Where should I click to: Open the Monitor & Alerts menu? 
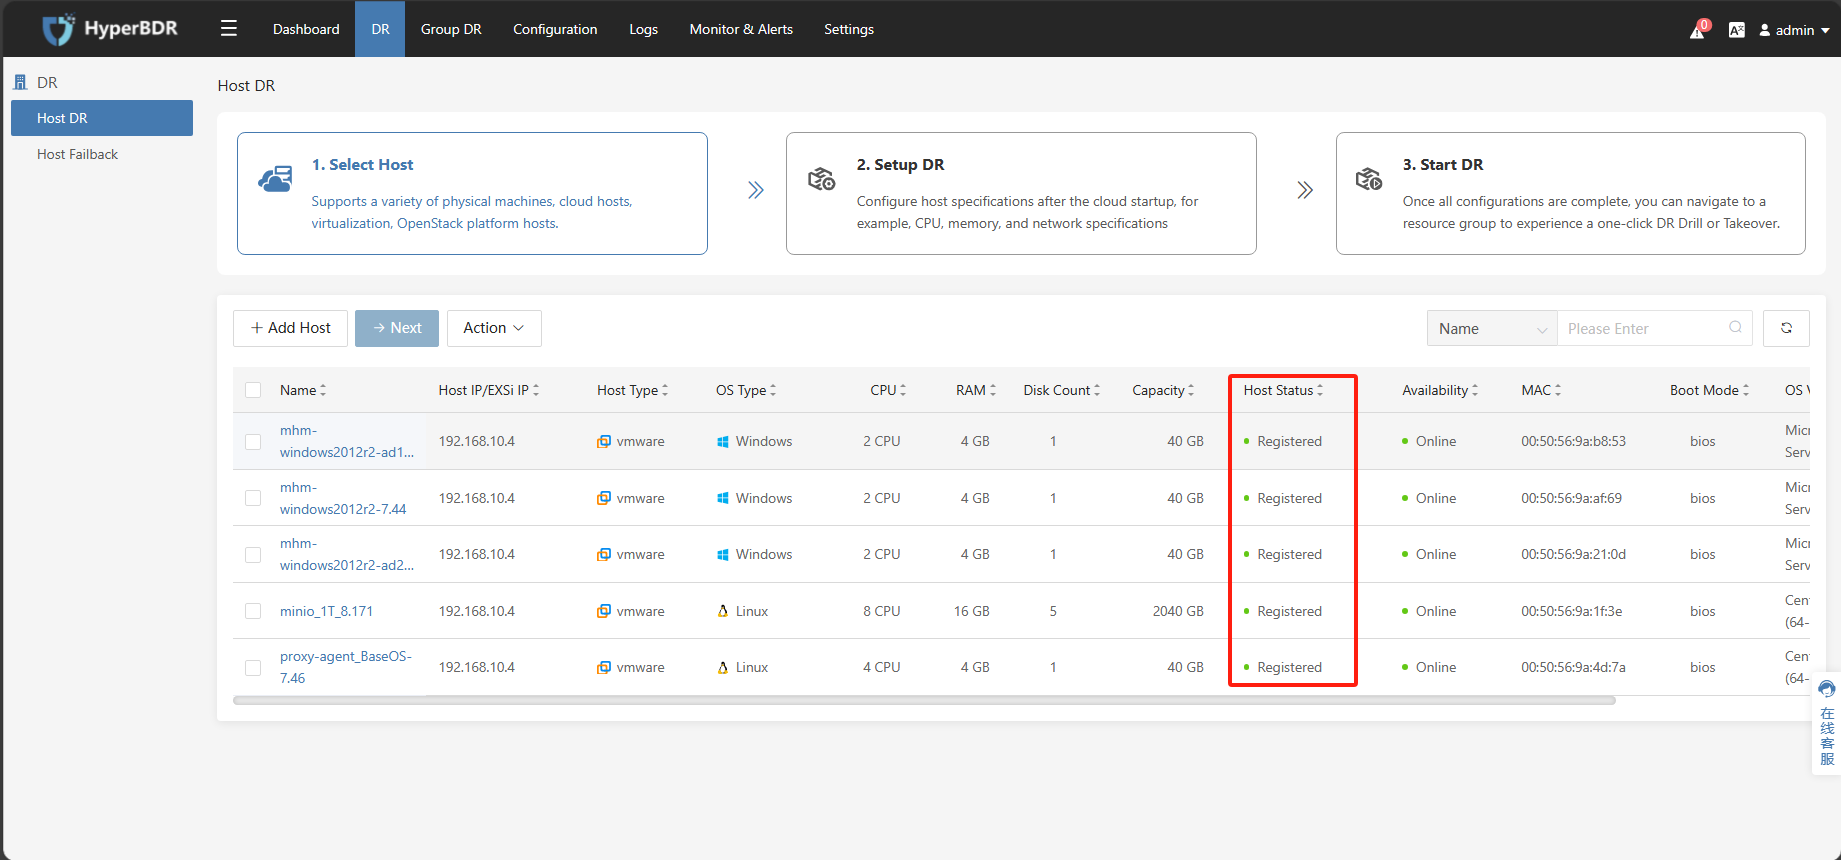click(741, 29)
